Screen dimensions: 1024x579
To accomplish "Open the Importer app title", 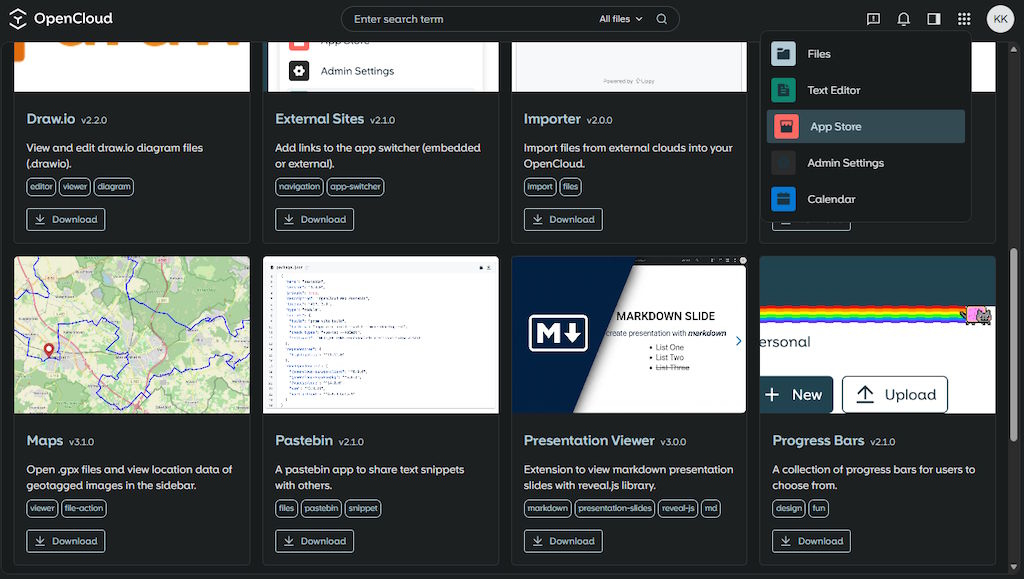I will click(x=552, y=119).
